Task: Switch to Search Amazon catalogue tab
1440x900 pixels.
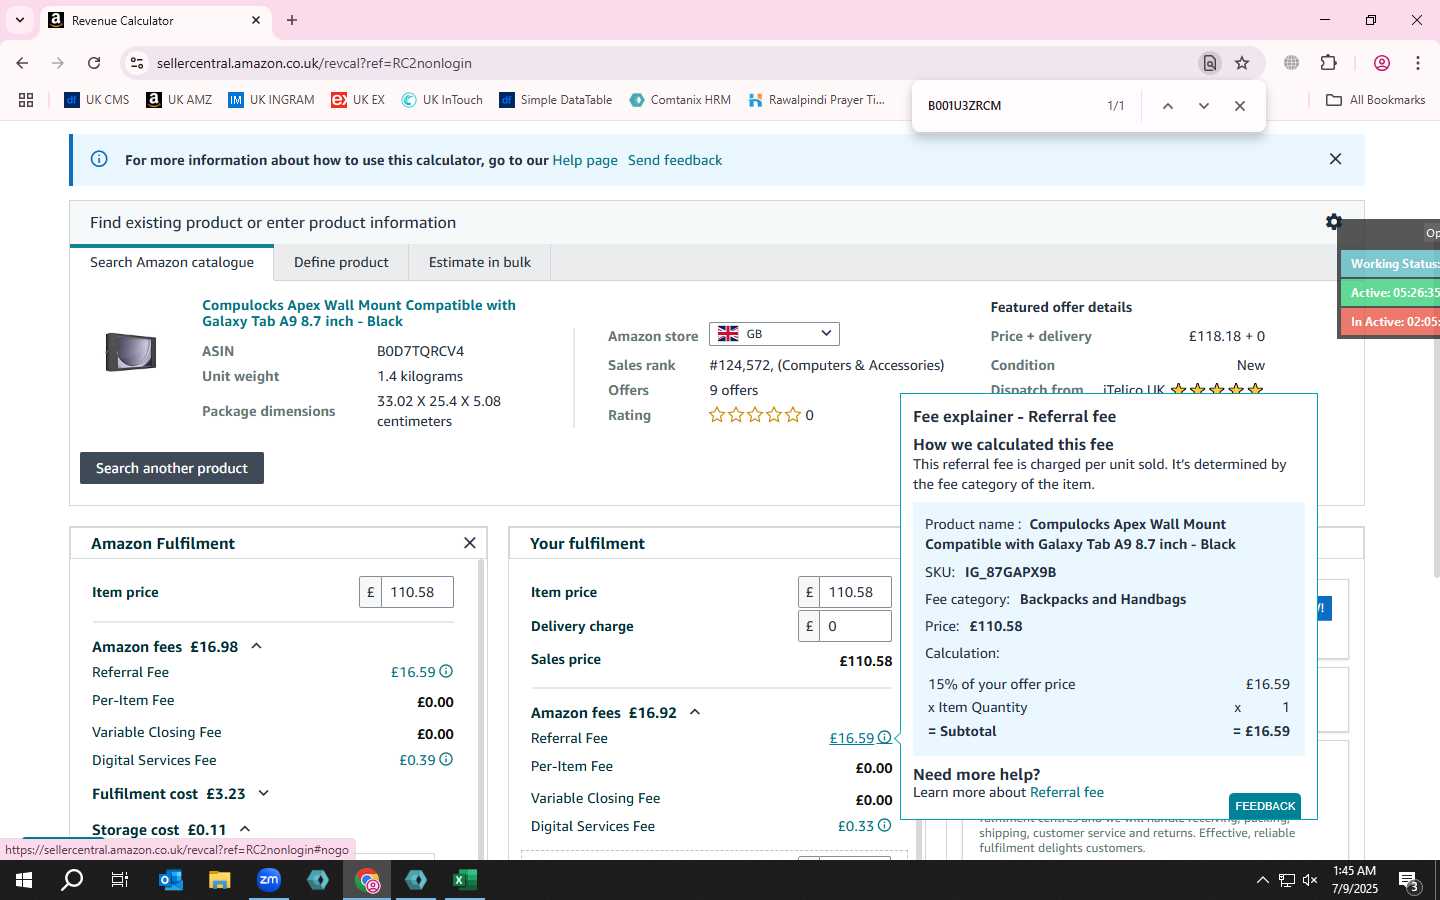Action: (172, 262)
